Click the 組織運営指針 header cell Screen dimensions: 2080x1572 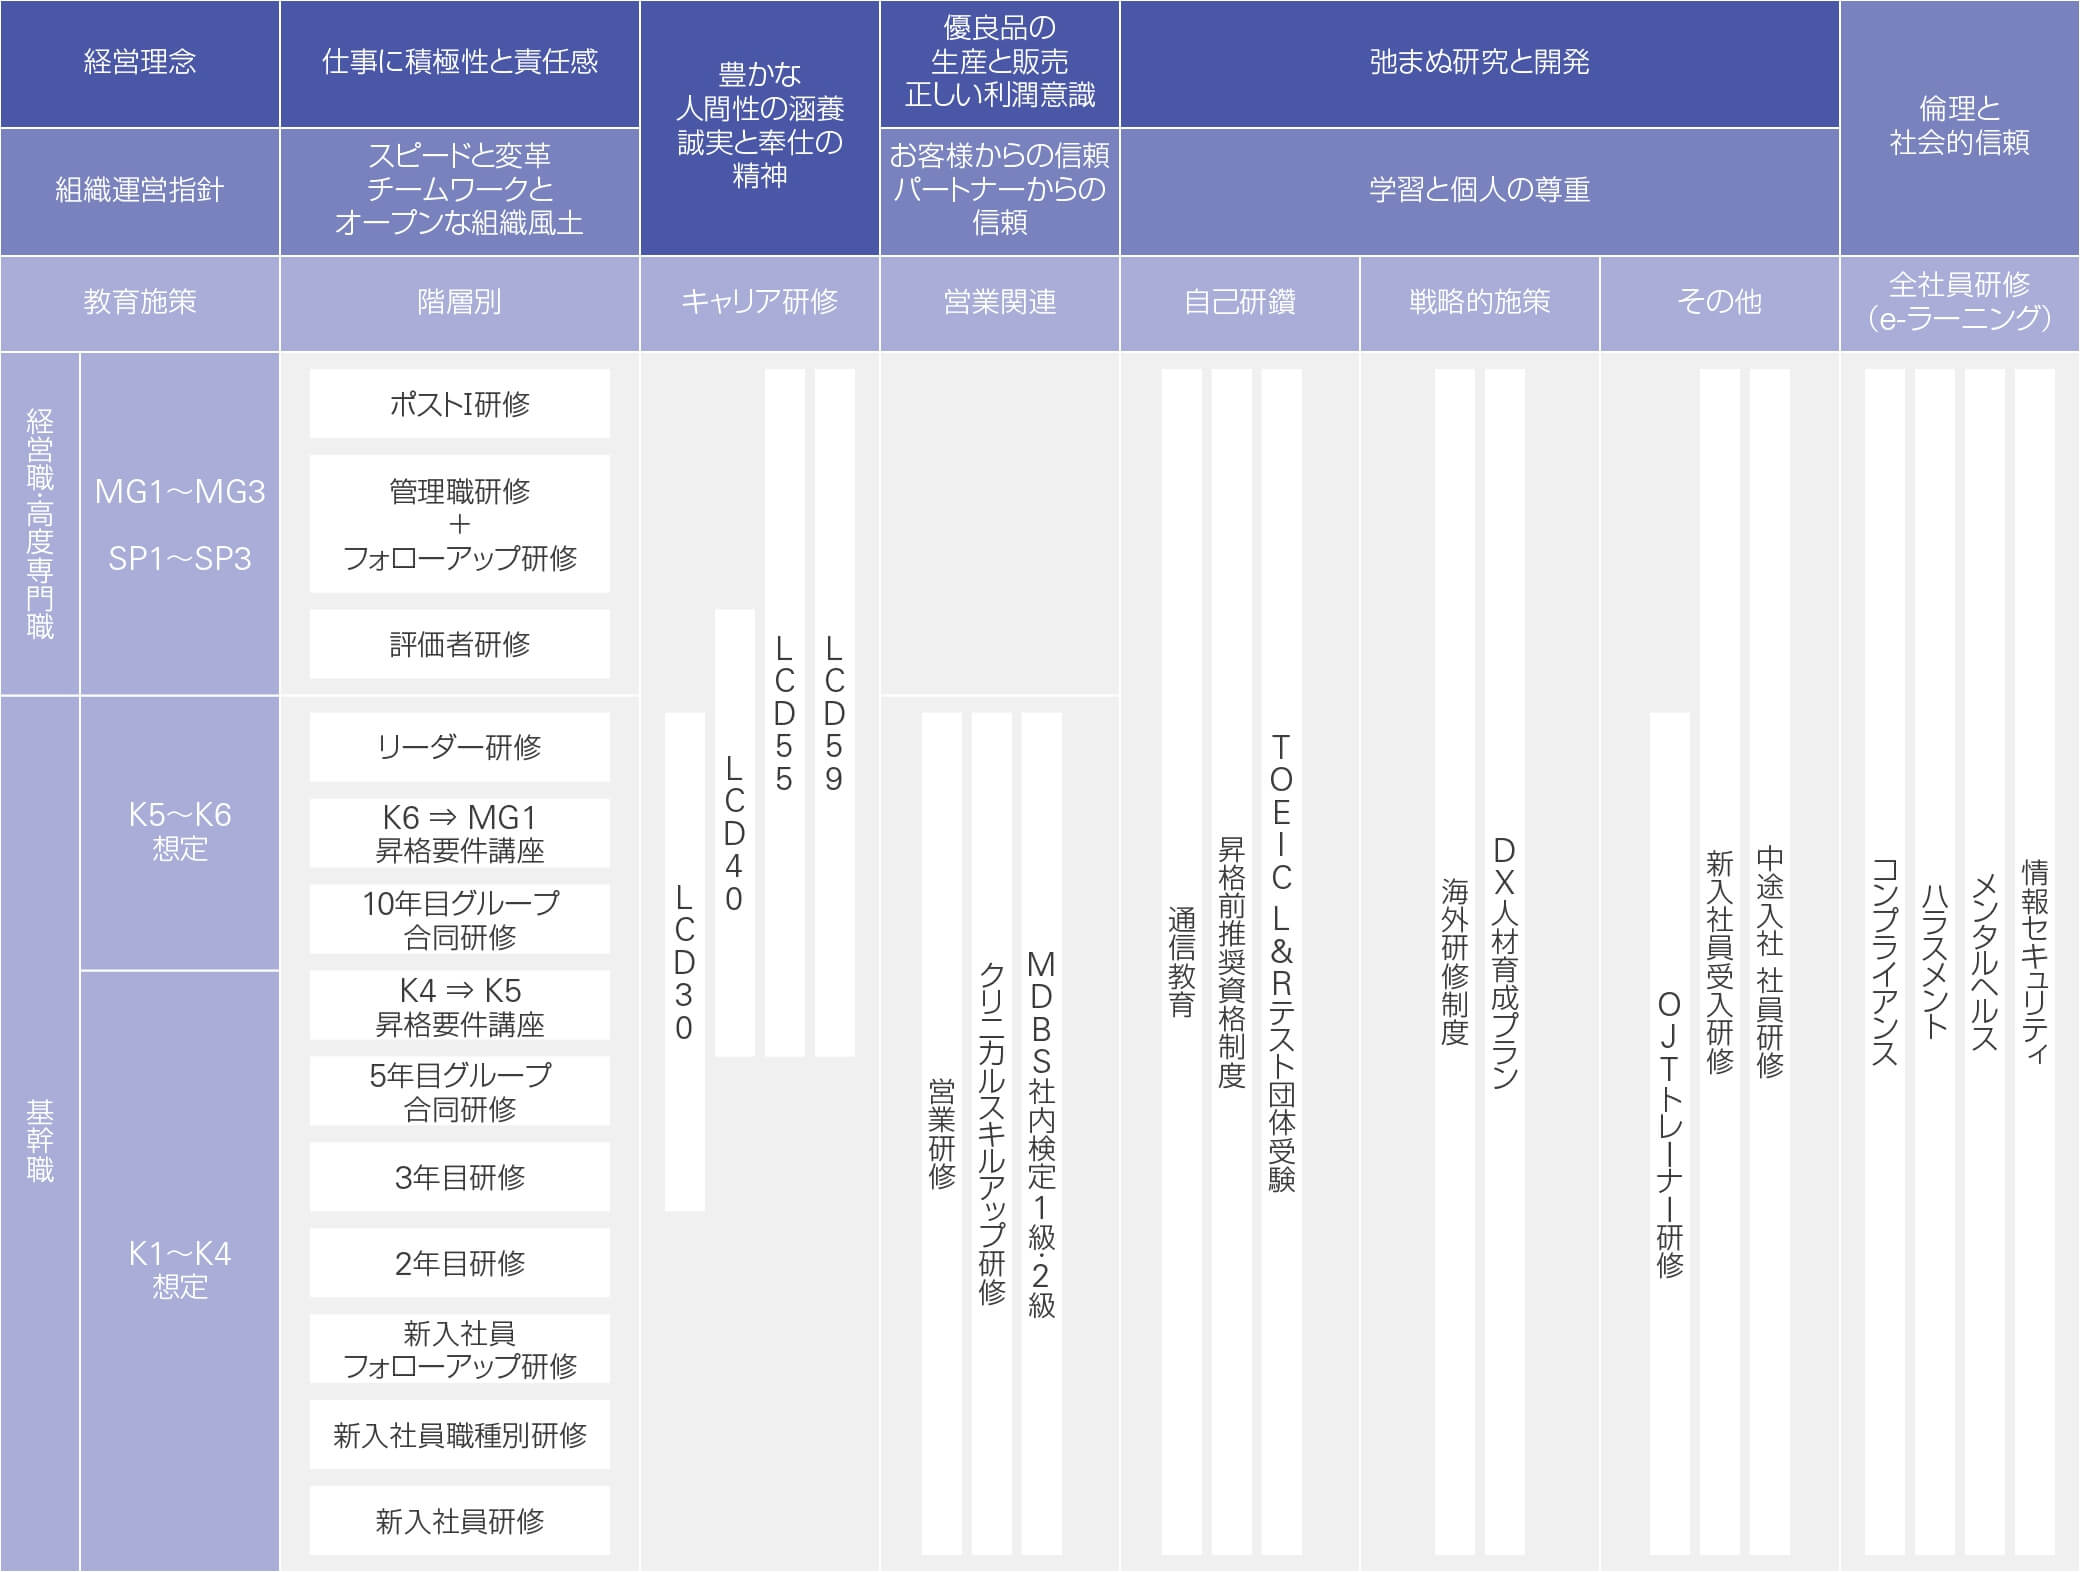click(x=140, y=190)
